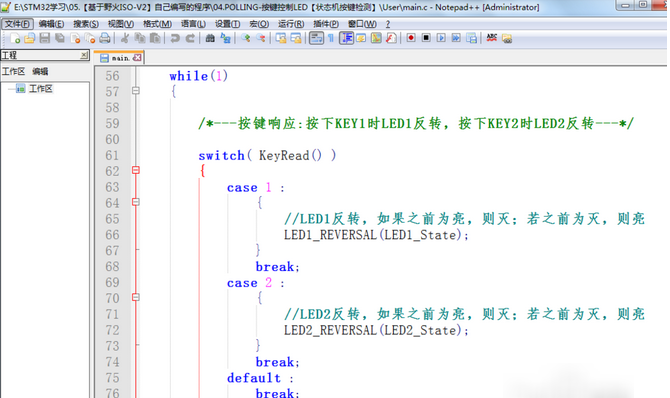Click the synchronize vertical scrolling icon
Image resolution: width=670 pixels, height=398 pixels.
click(x=281, y=38)
